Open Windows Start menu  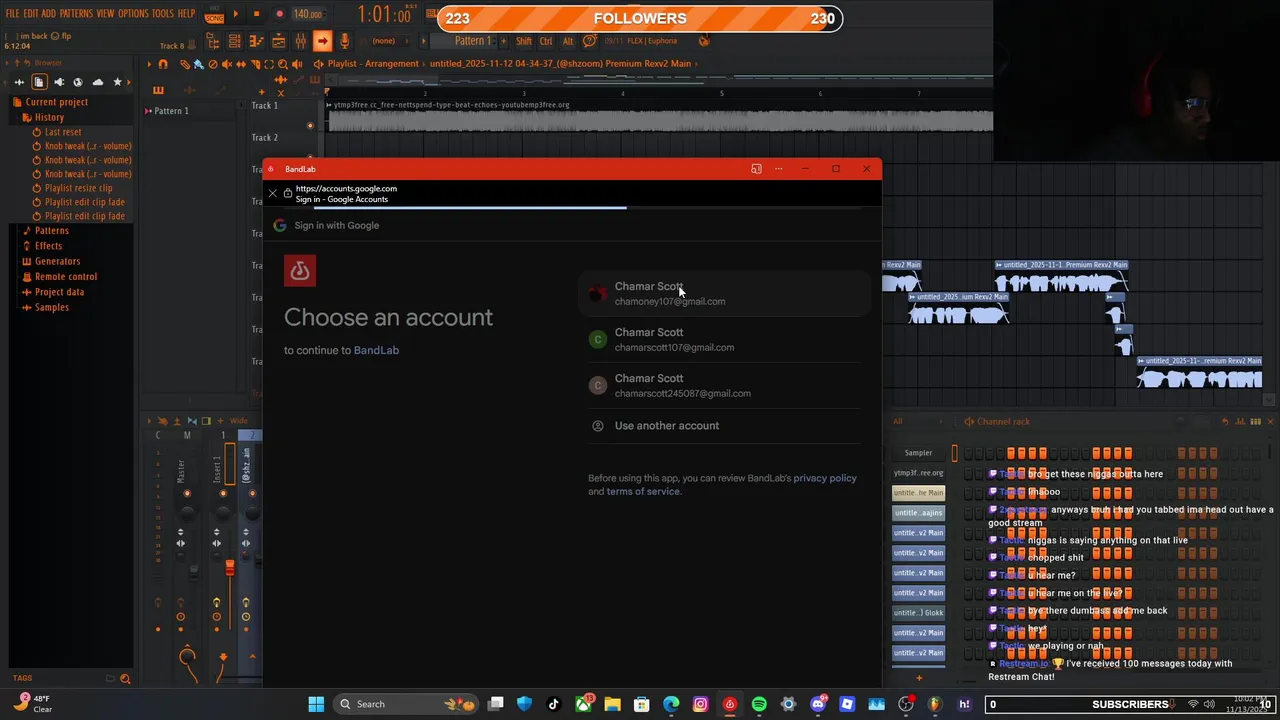point(316,704)
